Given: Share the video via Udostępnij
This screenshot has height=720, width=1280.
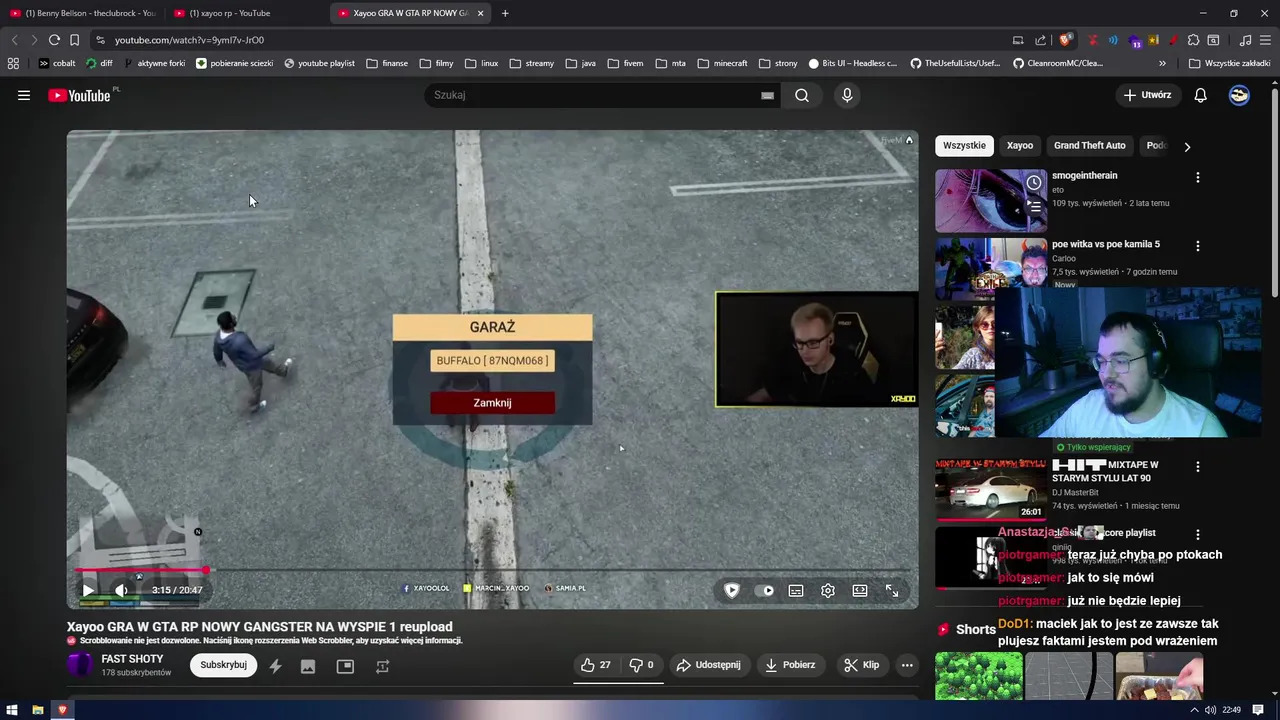Looking at the screenshot, I should click(x=709, y=665).
